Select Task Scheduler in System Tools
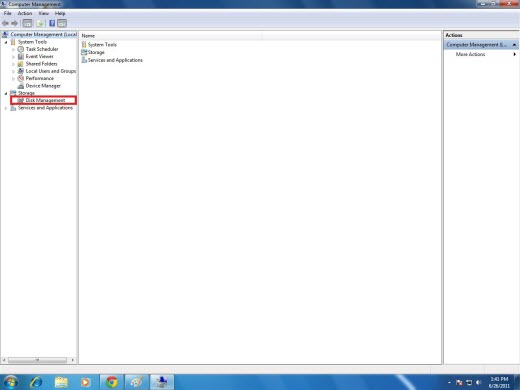This screenshot has height=390, width=520. (42, 49)
